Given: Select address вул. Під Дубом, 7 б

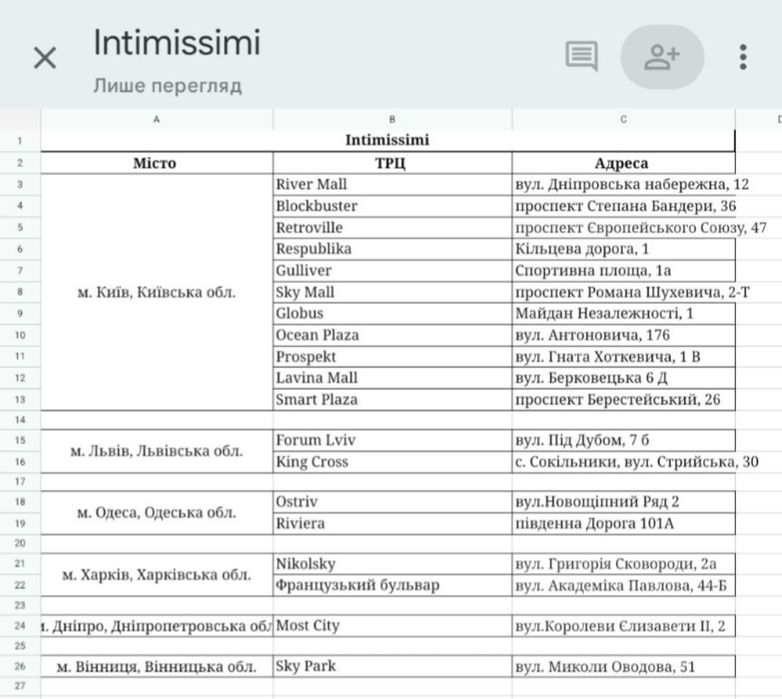Looking at the screenshot, I should click(623, 440).
